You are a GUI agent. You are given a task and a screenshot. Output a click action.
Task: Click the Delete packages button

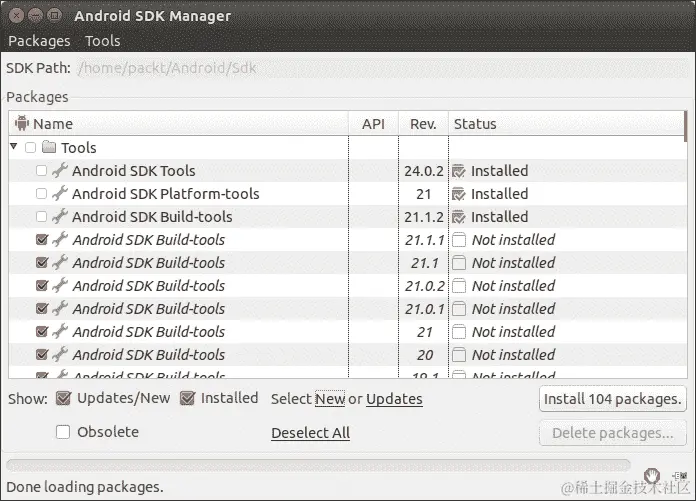pos(613,433)
